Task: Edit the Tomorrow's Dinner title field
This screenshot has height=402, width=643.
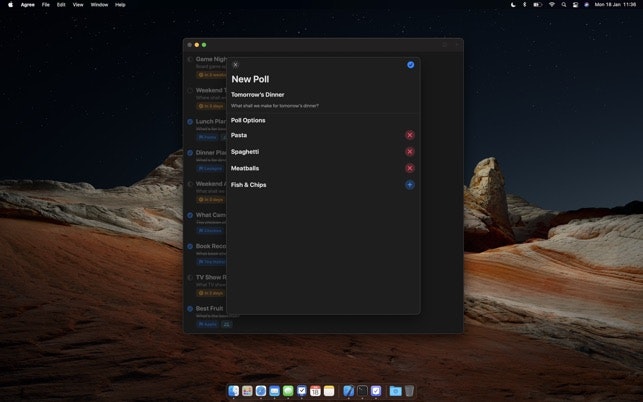Action: click(258, 95)
